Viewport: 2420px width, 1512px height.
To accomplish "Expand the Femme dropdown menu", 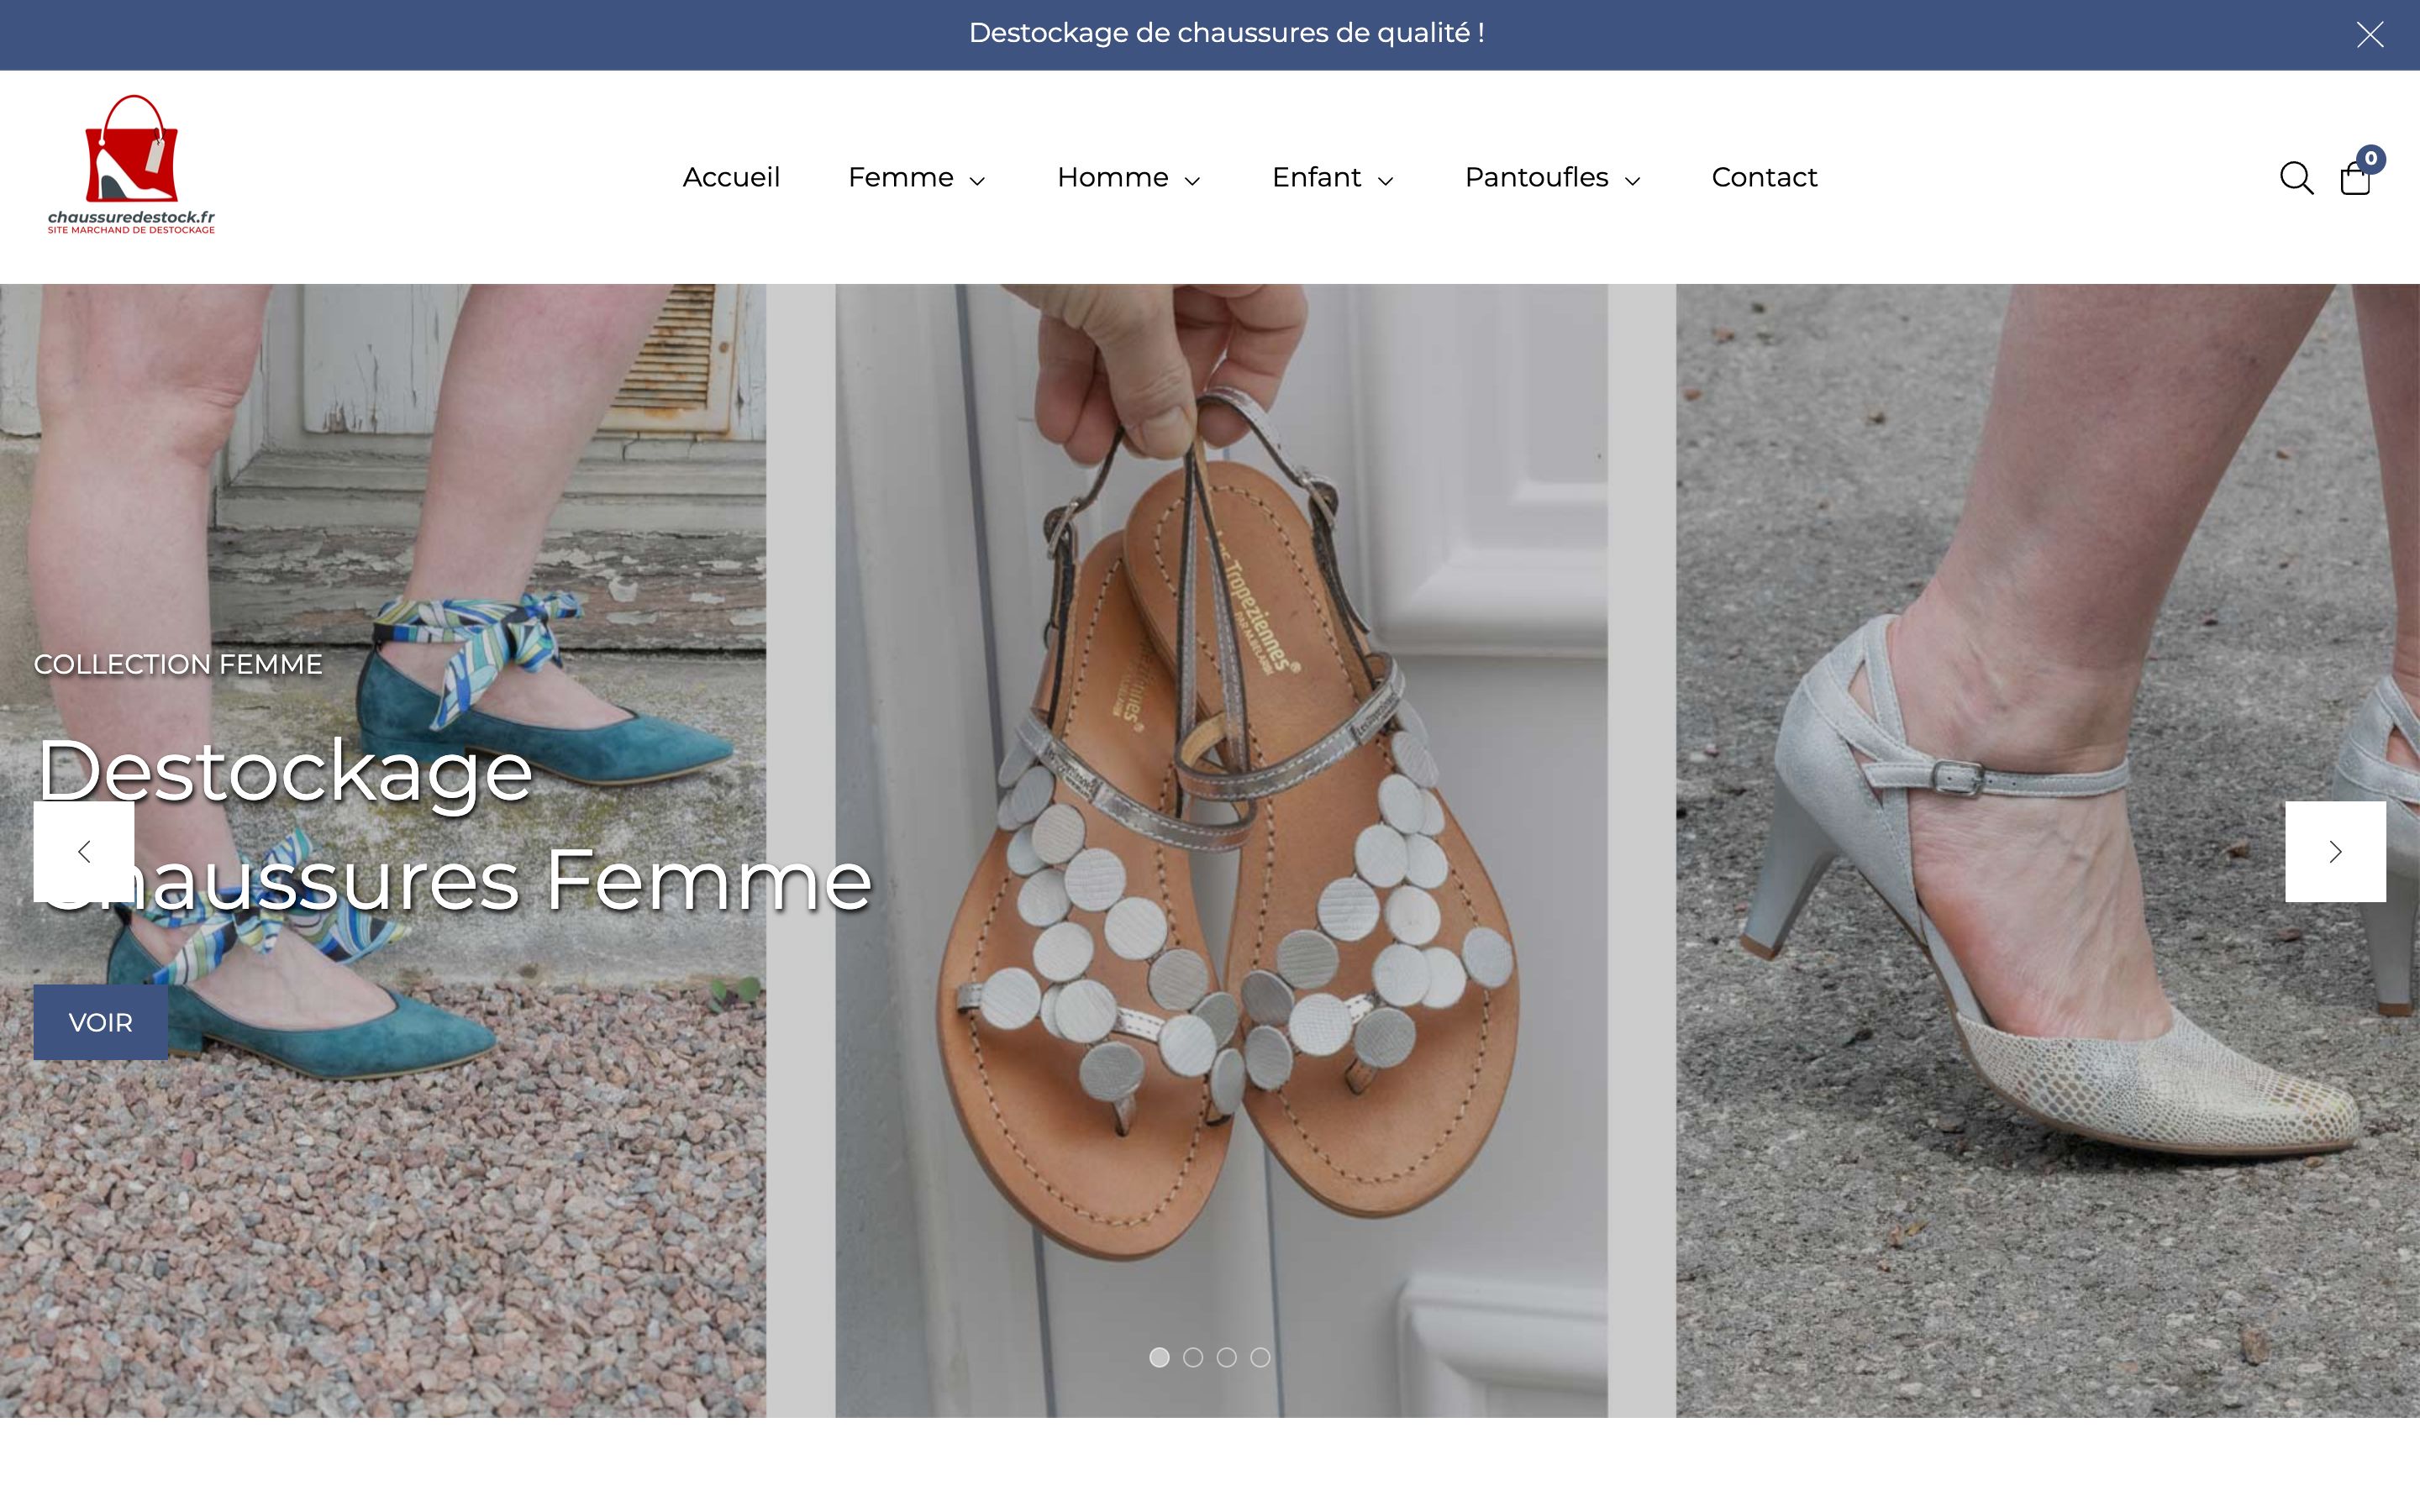I will pos(917,178).
